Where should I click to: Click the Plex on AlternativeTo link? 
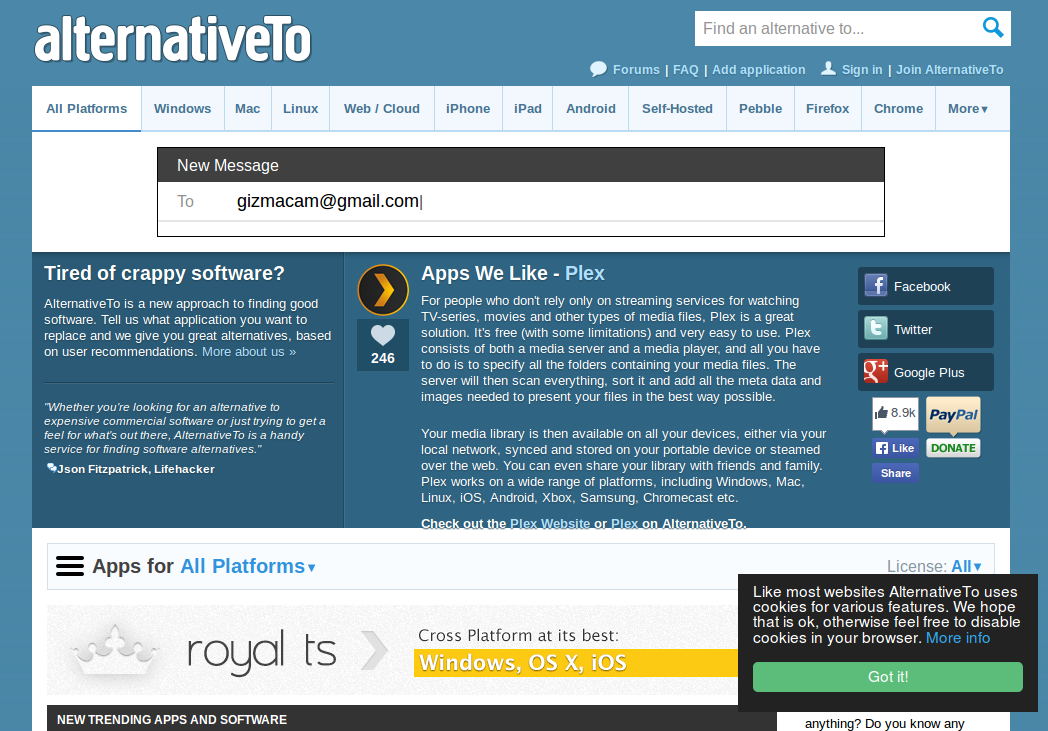point(624,524)
